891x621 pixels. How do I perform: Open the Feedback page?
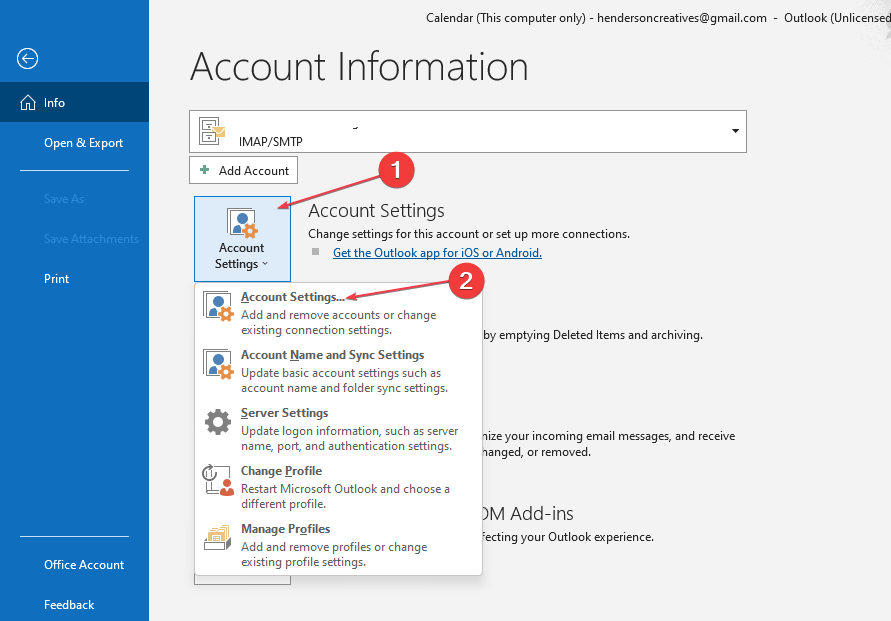click(x=74, y=605)
